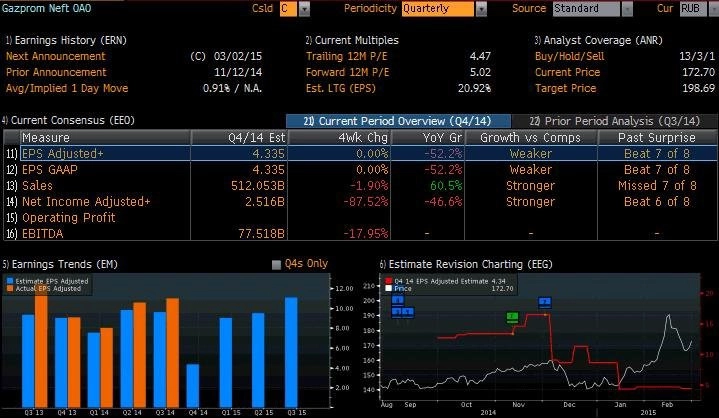Screen dimensions: 719x418
Task: Click the 5.02 forward P/E value
Action: pos(480,72)
